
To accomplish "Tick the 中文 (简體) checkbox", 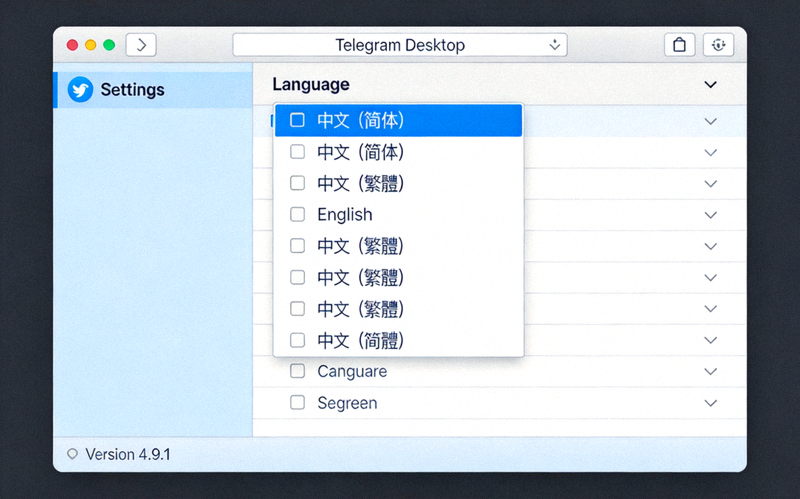I will pyautogui.click(x=297, y=340).
